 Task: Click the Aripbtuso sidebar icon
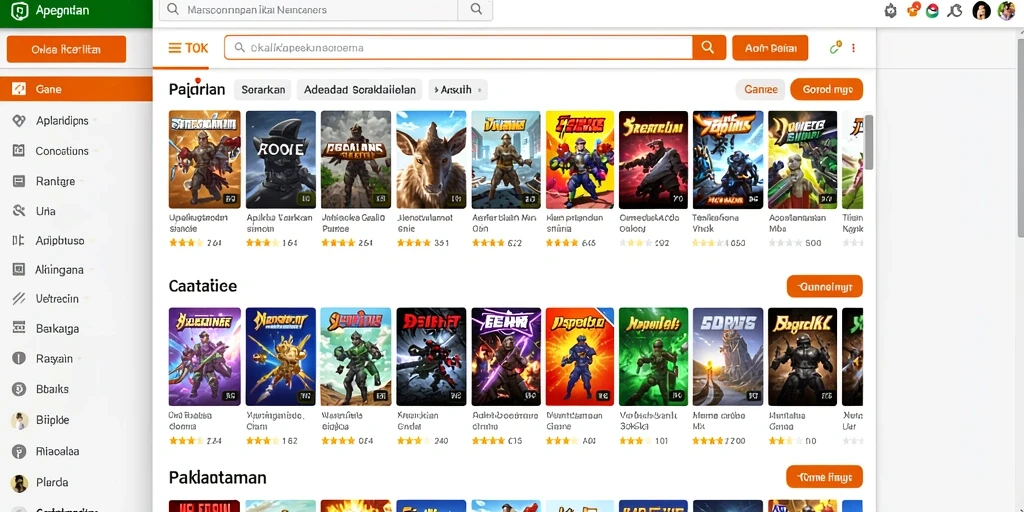19,241
